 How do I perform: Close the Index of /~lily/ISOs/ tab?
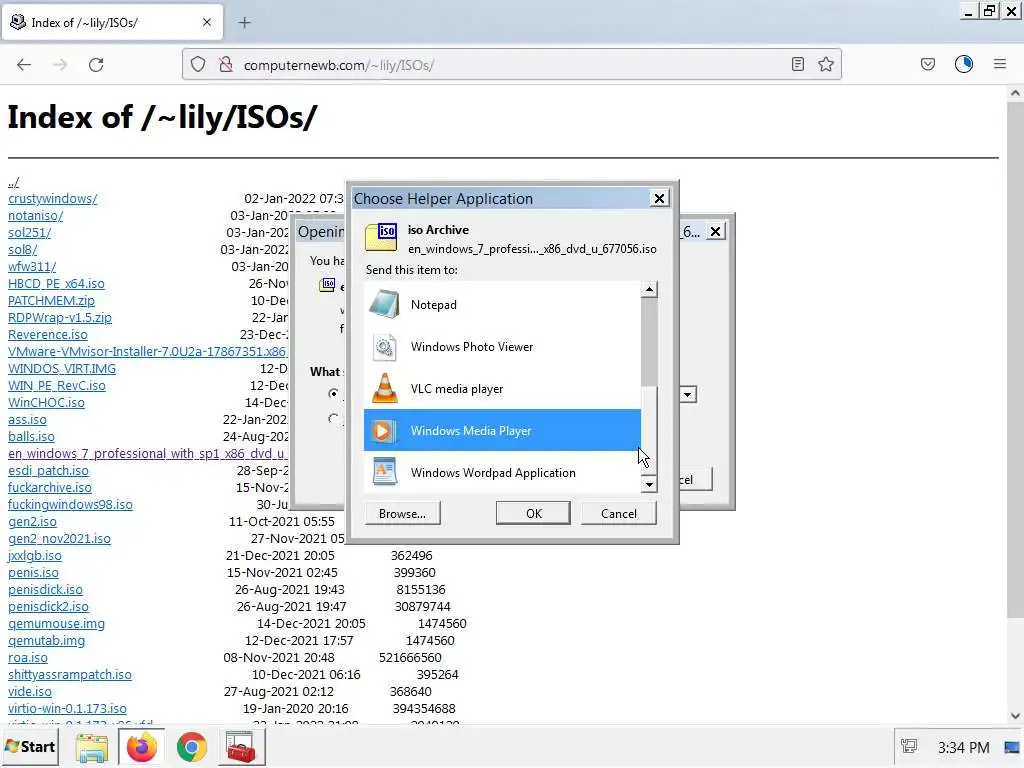click(207, 22)
